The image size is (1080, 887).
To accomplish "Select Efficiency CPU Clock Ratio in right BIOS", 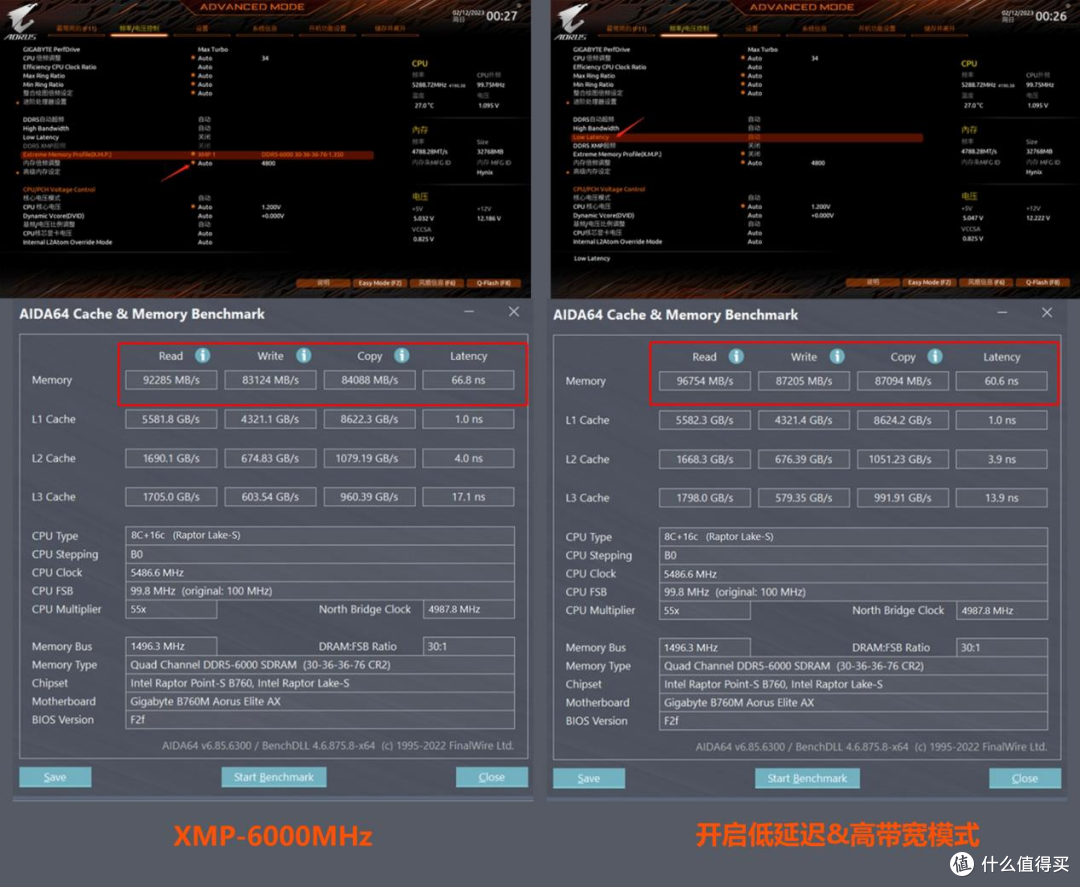I will click(x=609, y=67).
